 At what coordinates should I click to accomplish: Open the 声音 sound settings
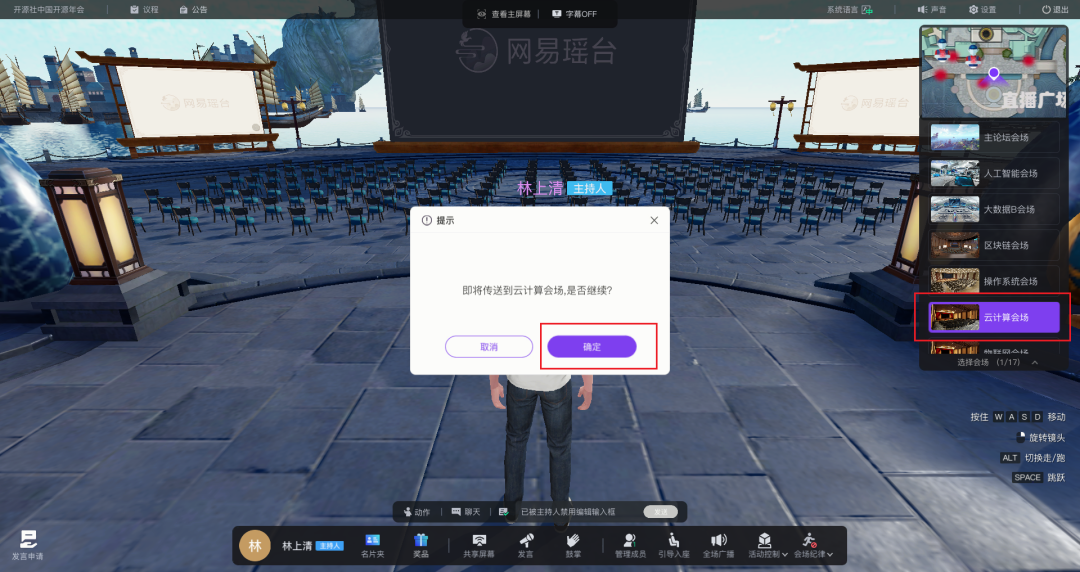tap(932, 10)
